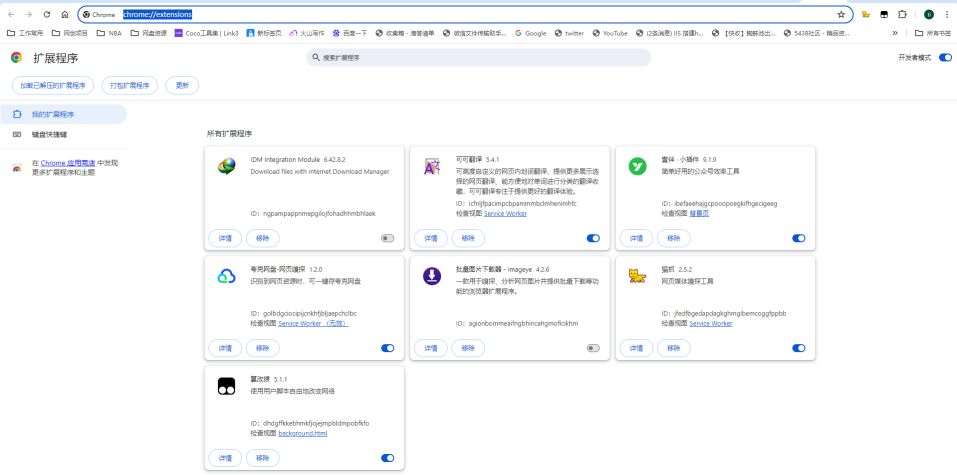Screen dimensions: 957x475
Task: Disable the 猫抓 extension toggle
Action: 798,348
